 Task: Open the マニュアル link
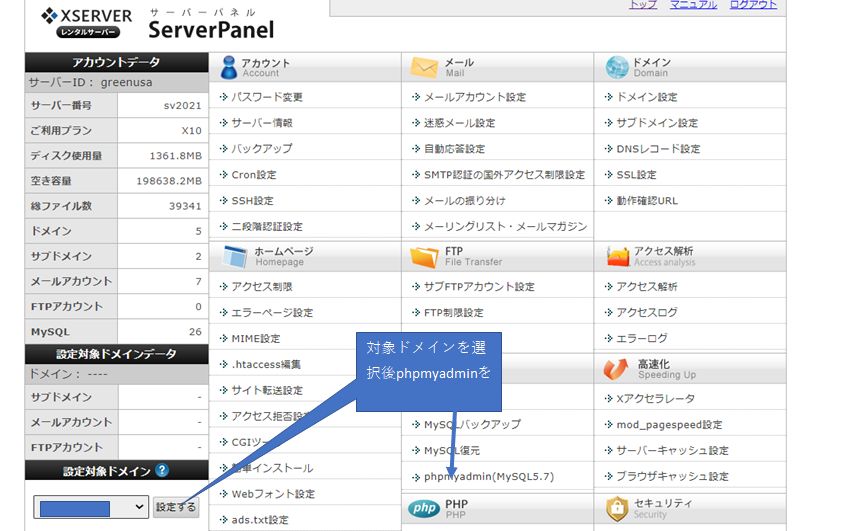coord(693,5)
